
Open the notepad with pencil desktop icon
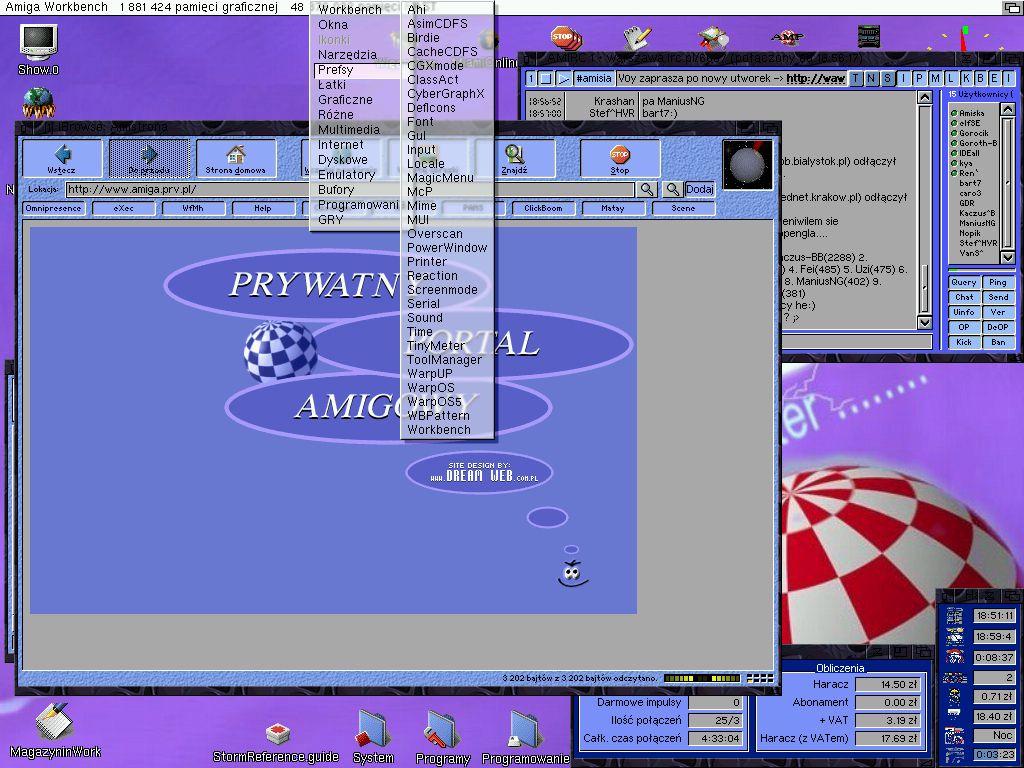637,38
